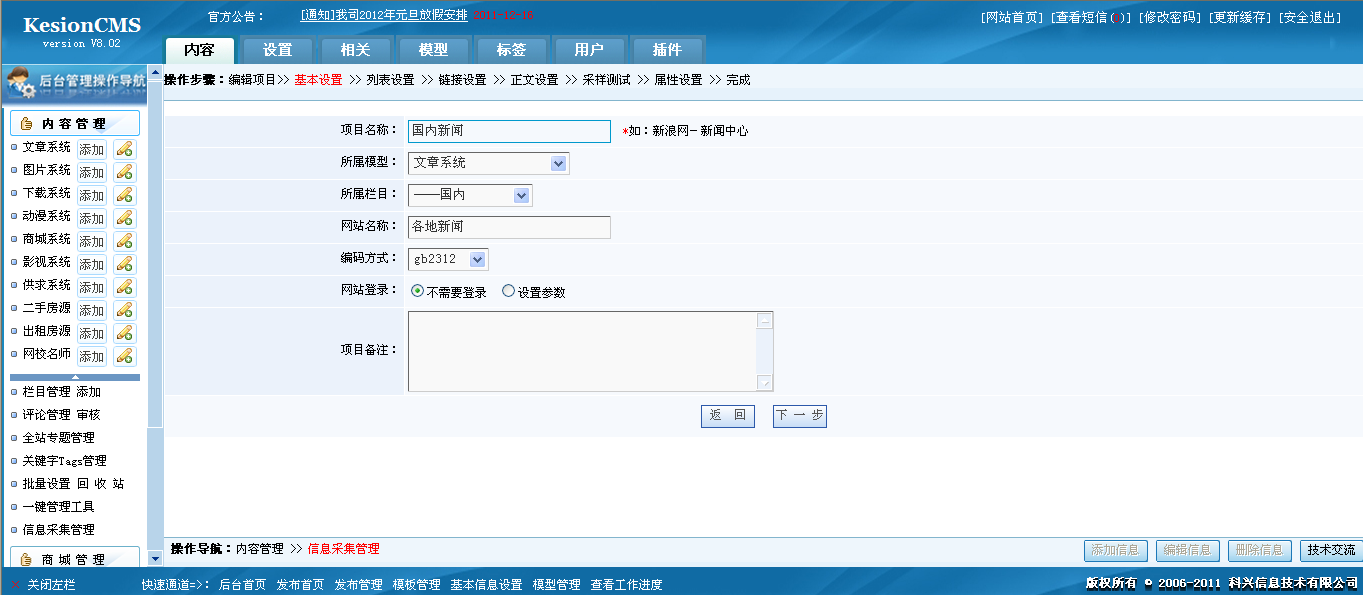
Task: Click the 技术交流 button
Action: coord(1331,550)
